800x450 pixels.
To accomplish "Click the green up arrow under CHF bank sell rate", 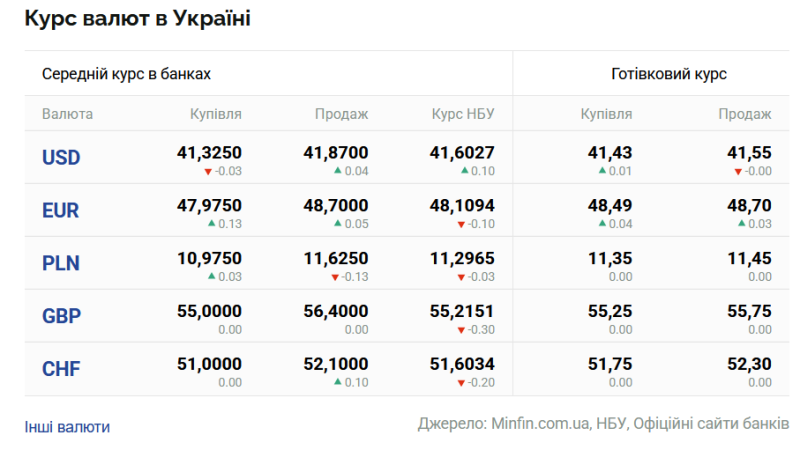I will click(x=337, y=382).
